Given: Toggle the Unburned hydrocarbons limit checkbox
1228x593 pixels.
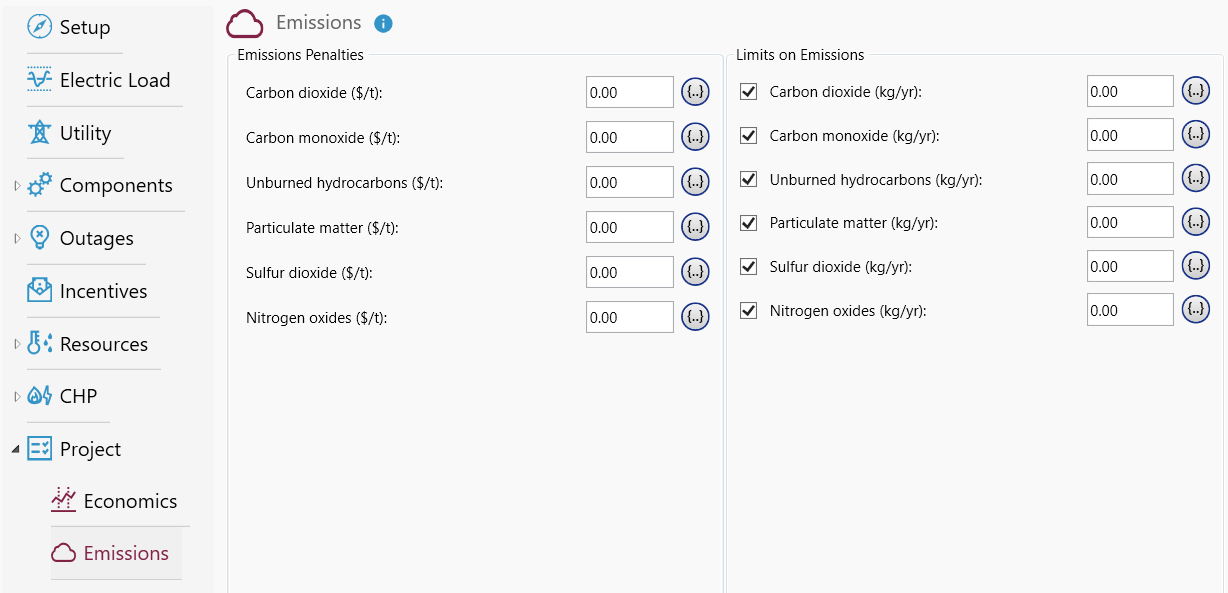Looking at the screenshot, I should click(748, 180).
